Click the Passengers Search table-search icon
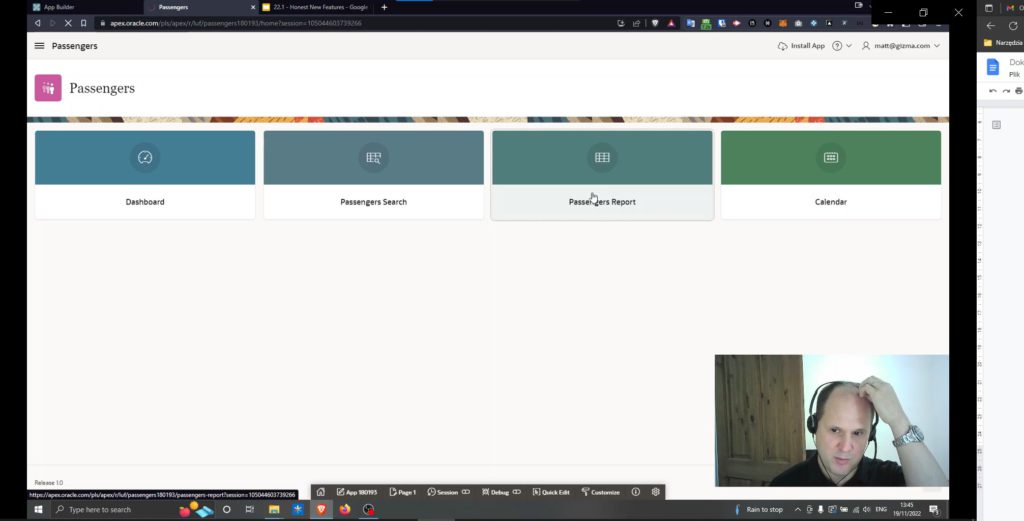 374,157
